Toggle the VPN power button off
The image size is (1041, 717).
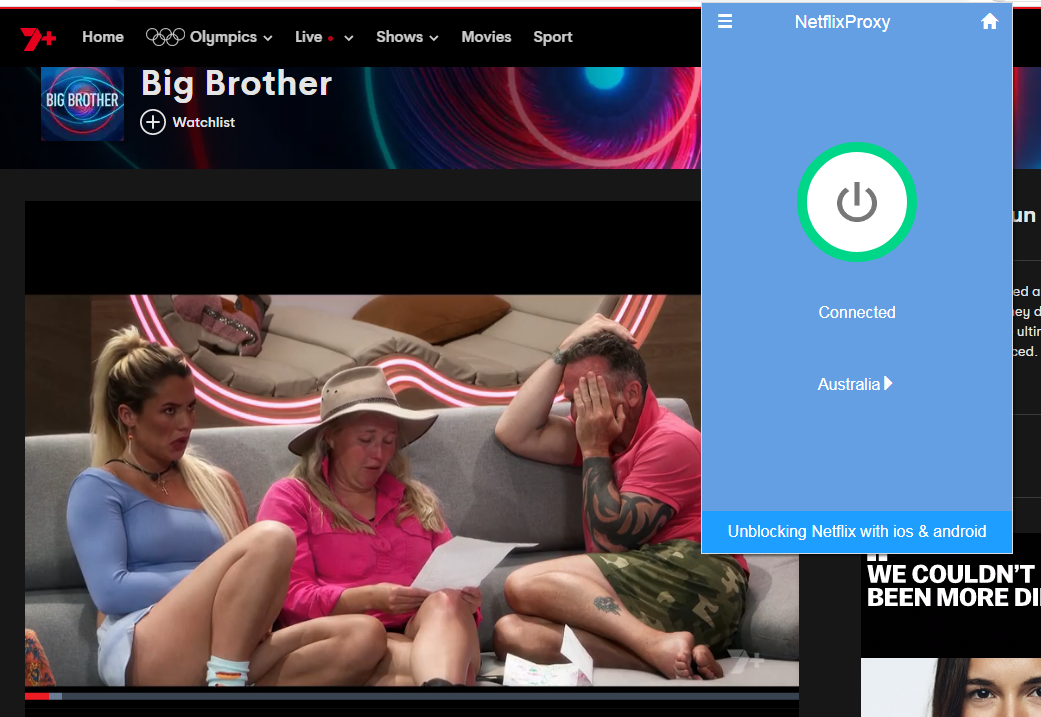[x=856, y=202]
